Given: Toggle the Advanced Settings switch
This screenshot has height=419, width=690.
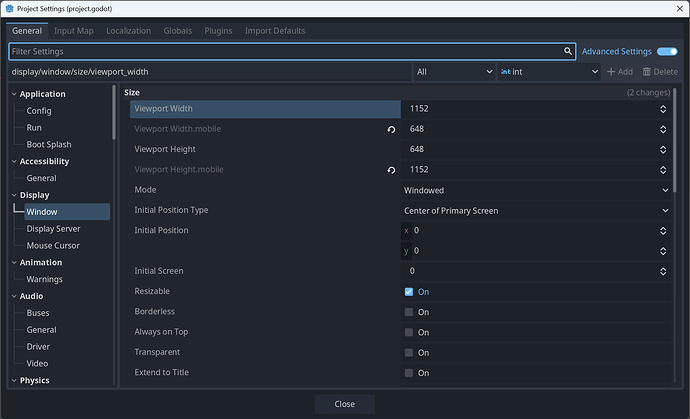Looking at the screenshot, I should tap(667, 51).
